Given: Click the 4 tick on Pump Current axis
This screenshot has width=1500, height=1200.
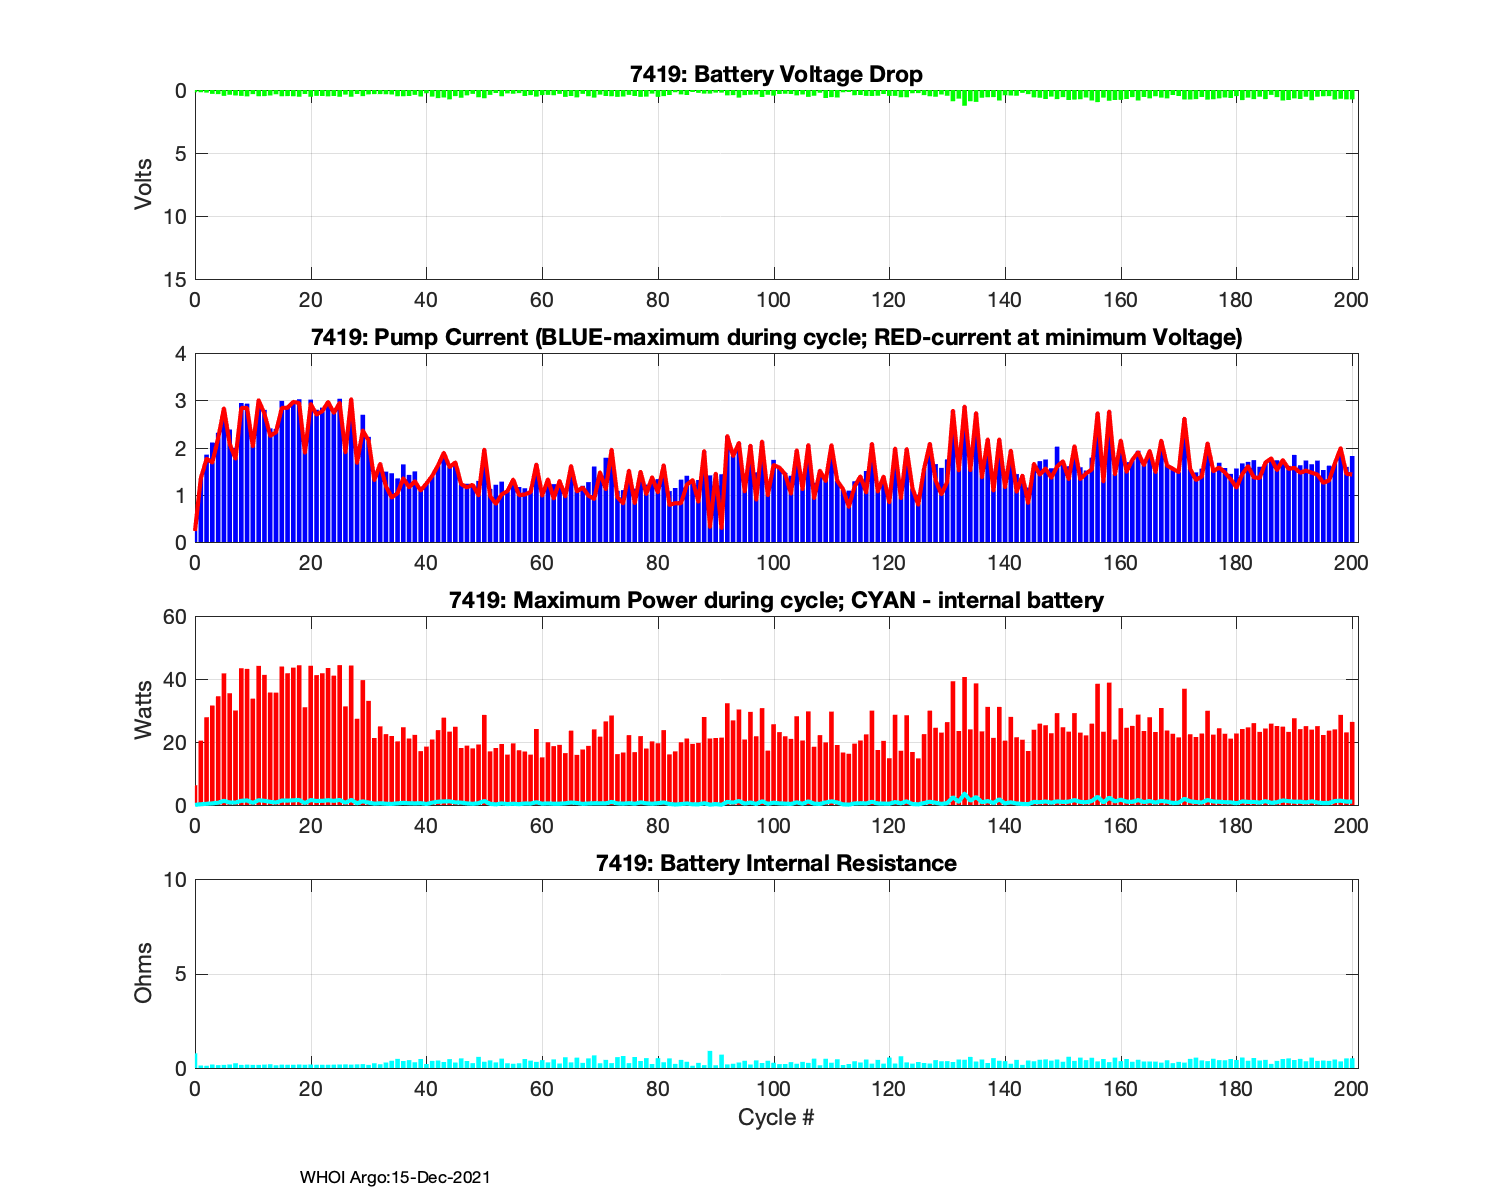Looking at the screenshot, I should [181, 354].
